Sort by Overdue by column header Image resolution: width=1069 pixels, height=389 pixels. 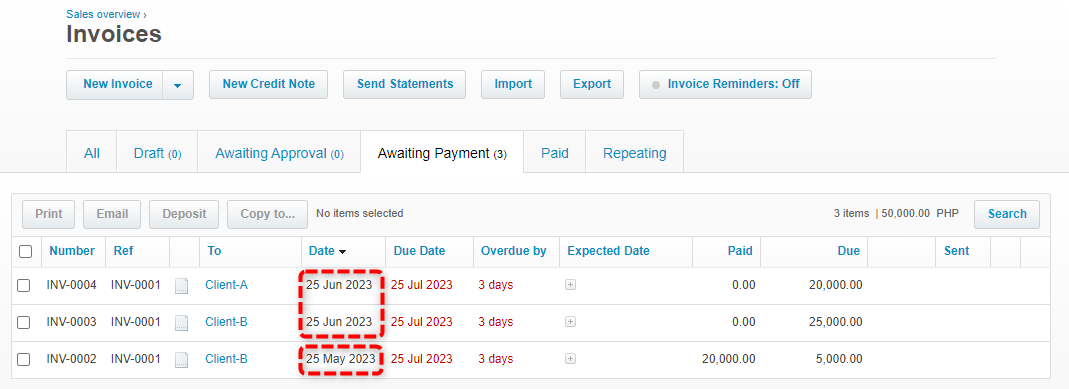click(x=513, y=251)
